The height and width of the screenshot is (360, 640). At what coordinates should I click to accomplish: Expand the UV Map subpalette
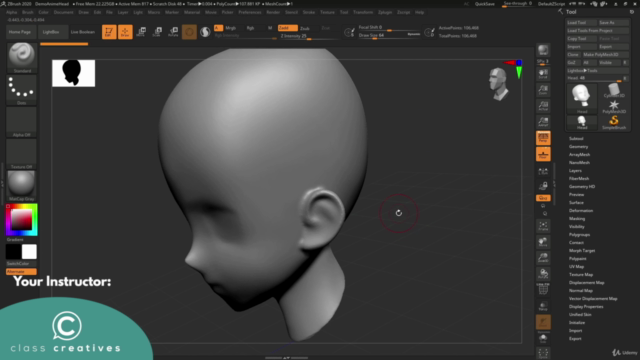tap(576, 267)
